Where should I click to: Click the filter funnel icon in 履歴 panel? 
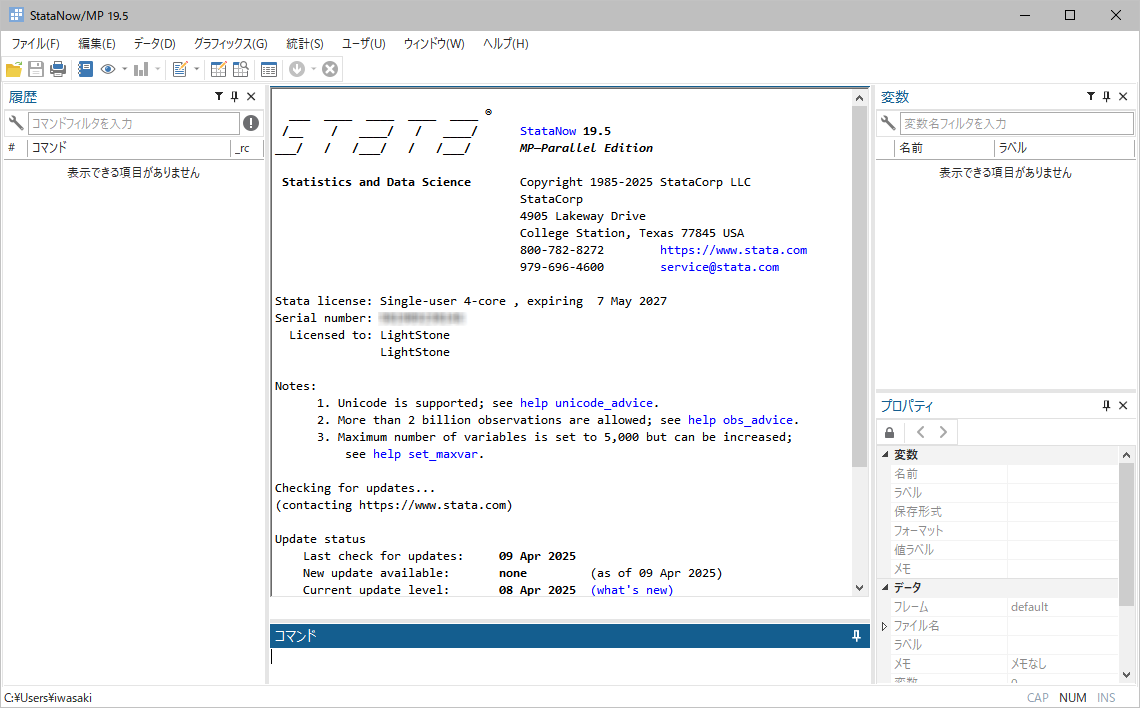click(218, 96)
